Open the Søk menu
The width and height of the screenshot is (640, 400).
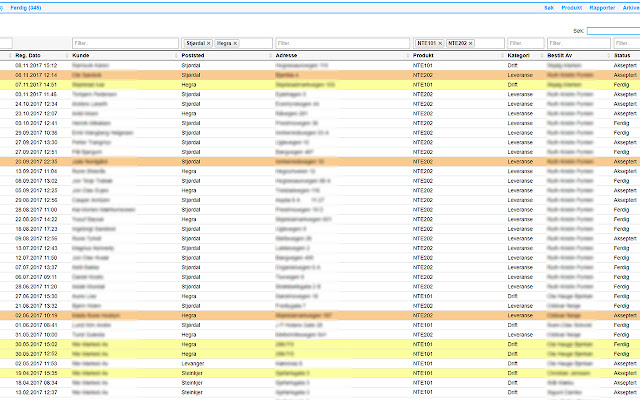click(549, 6)
